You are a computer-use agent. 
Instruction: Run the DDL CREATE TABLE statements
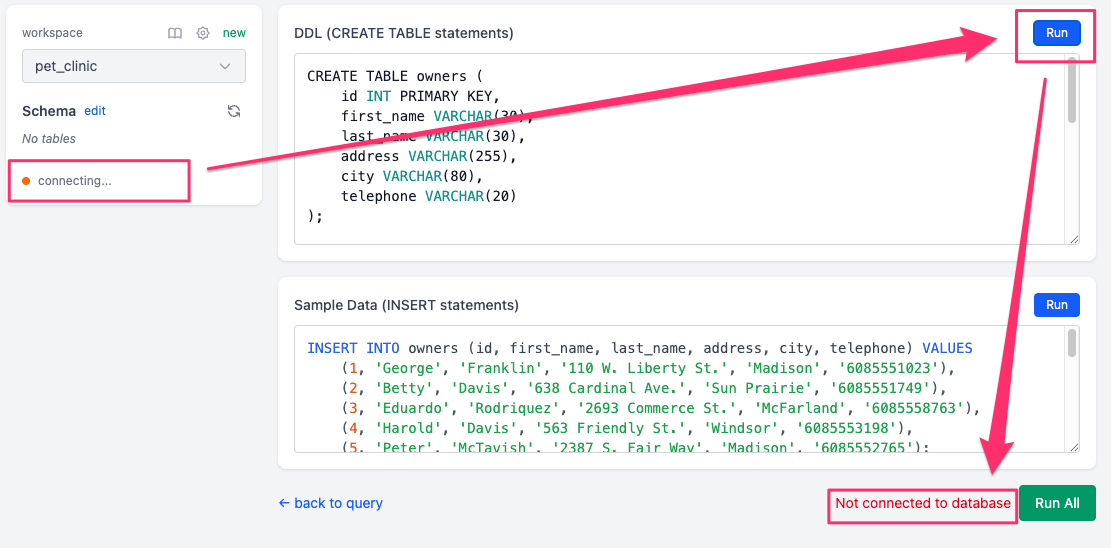tap(1056, 33)
